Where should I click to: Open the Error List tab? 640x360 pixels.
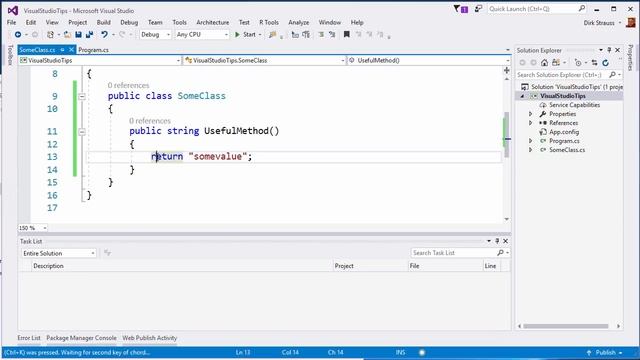click(29, 338)
